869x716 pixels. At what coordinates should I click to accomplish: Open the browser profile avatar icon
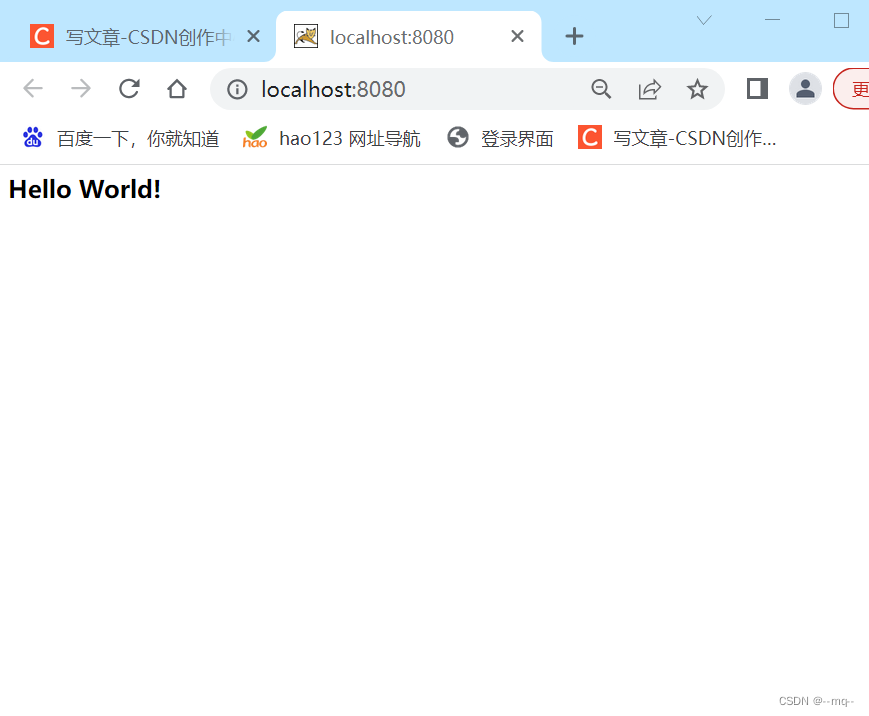tap(805, 88)
